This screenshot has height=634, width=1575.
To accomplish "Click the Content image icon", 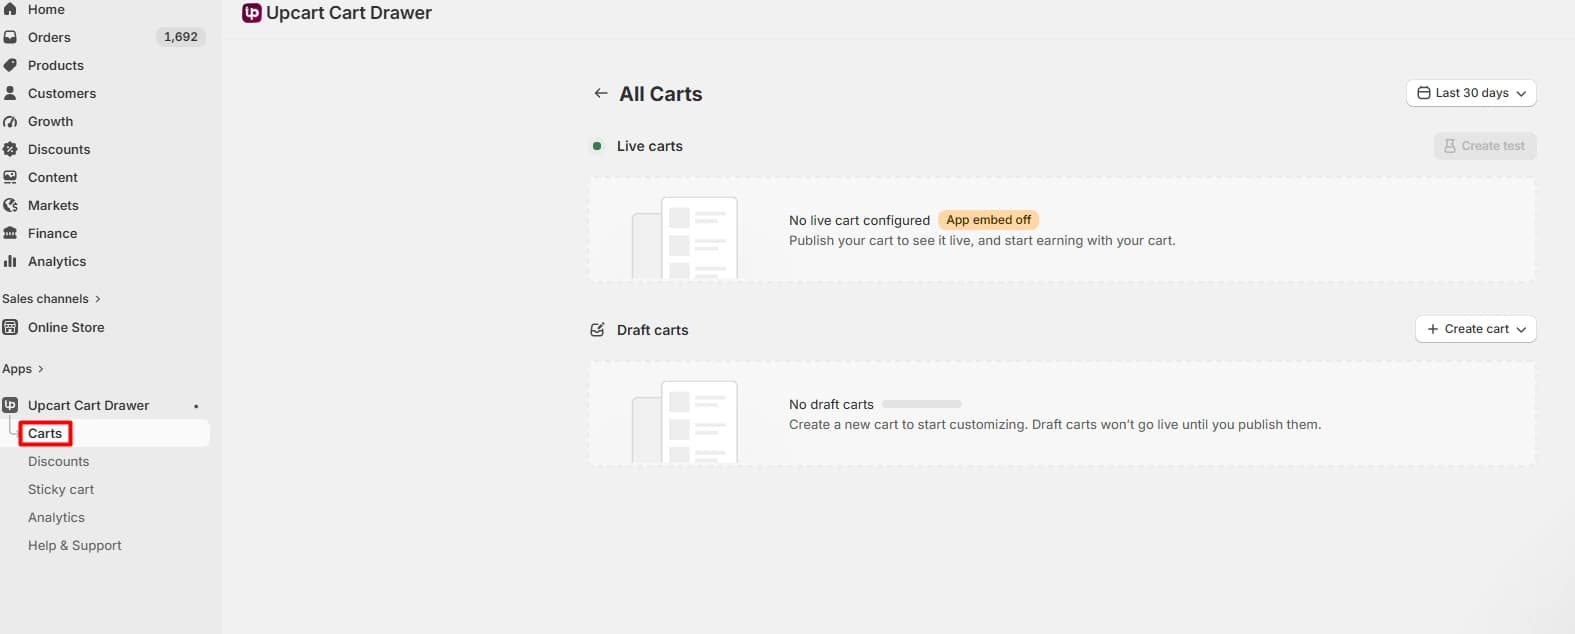I will point(10,177).
